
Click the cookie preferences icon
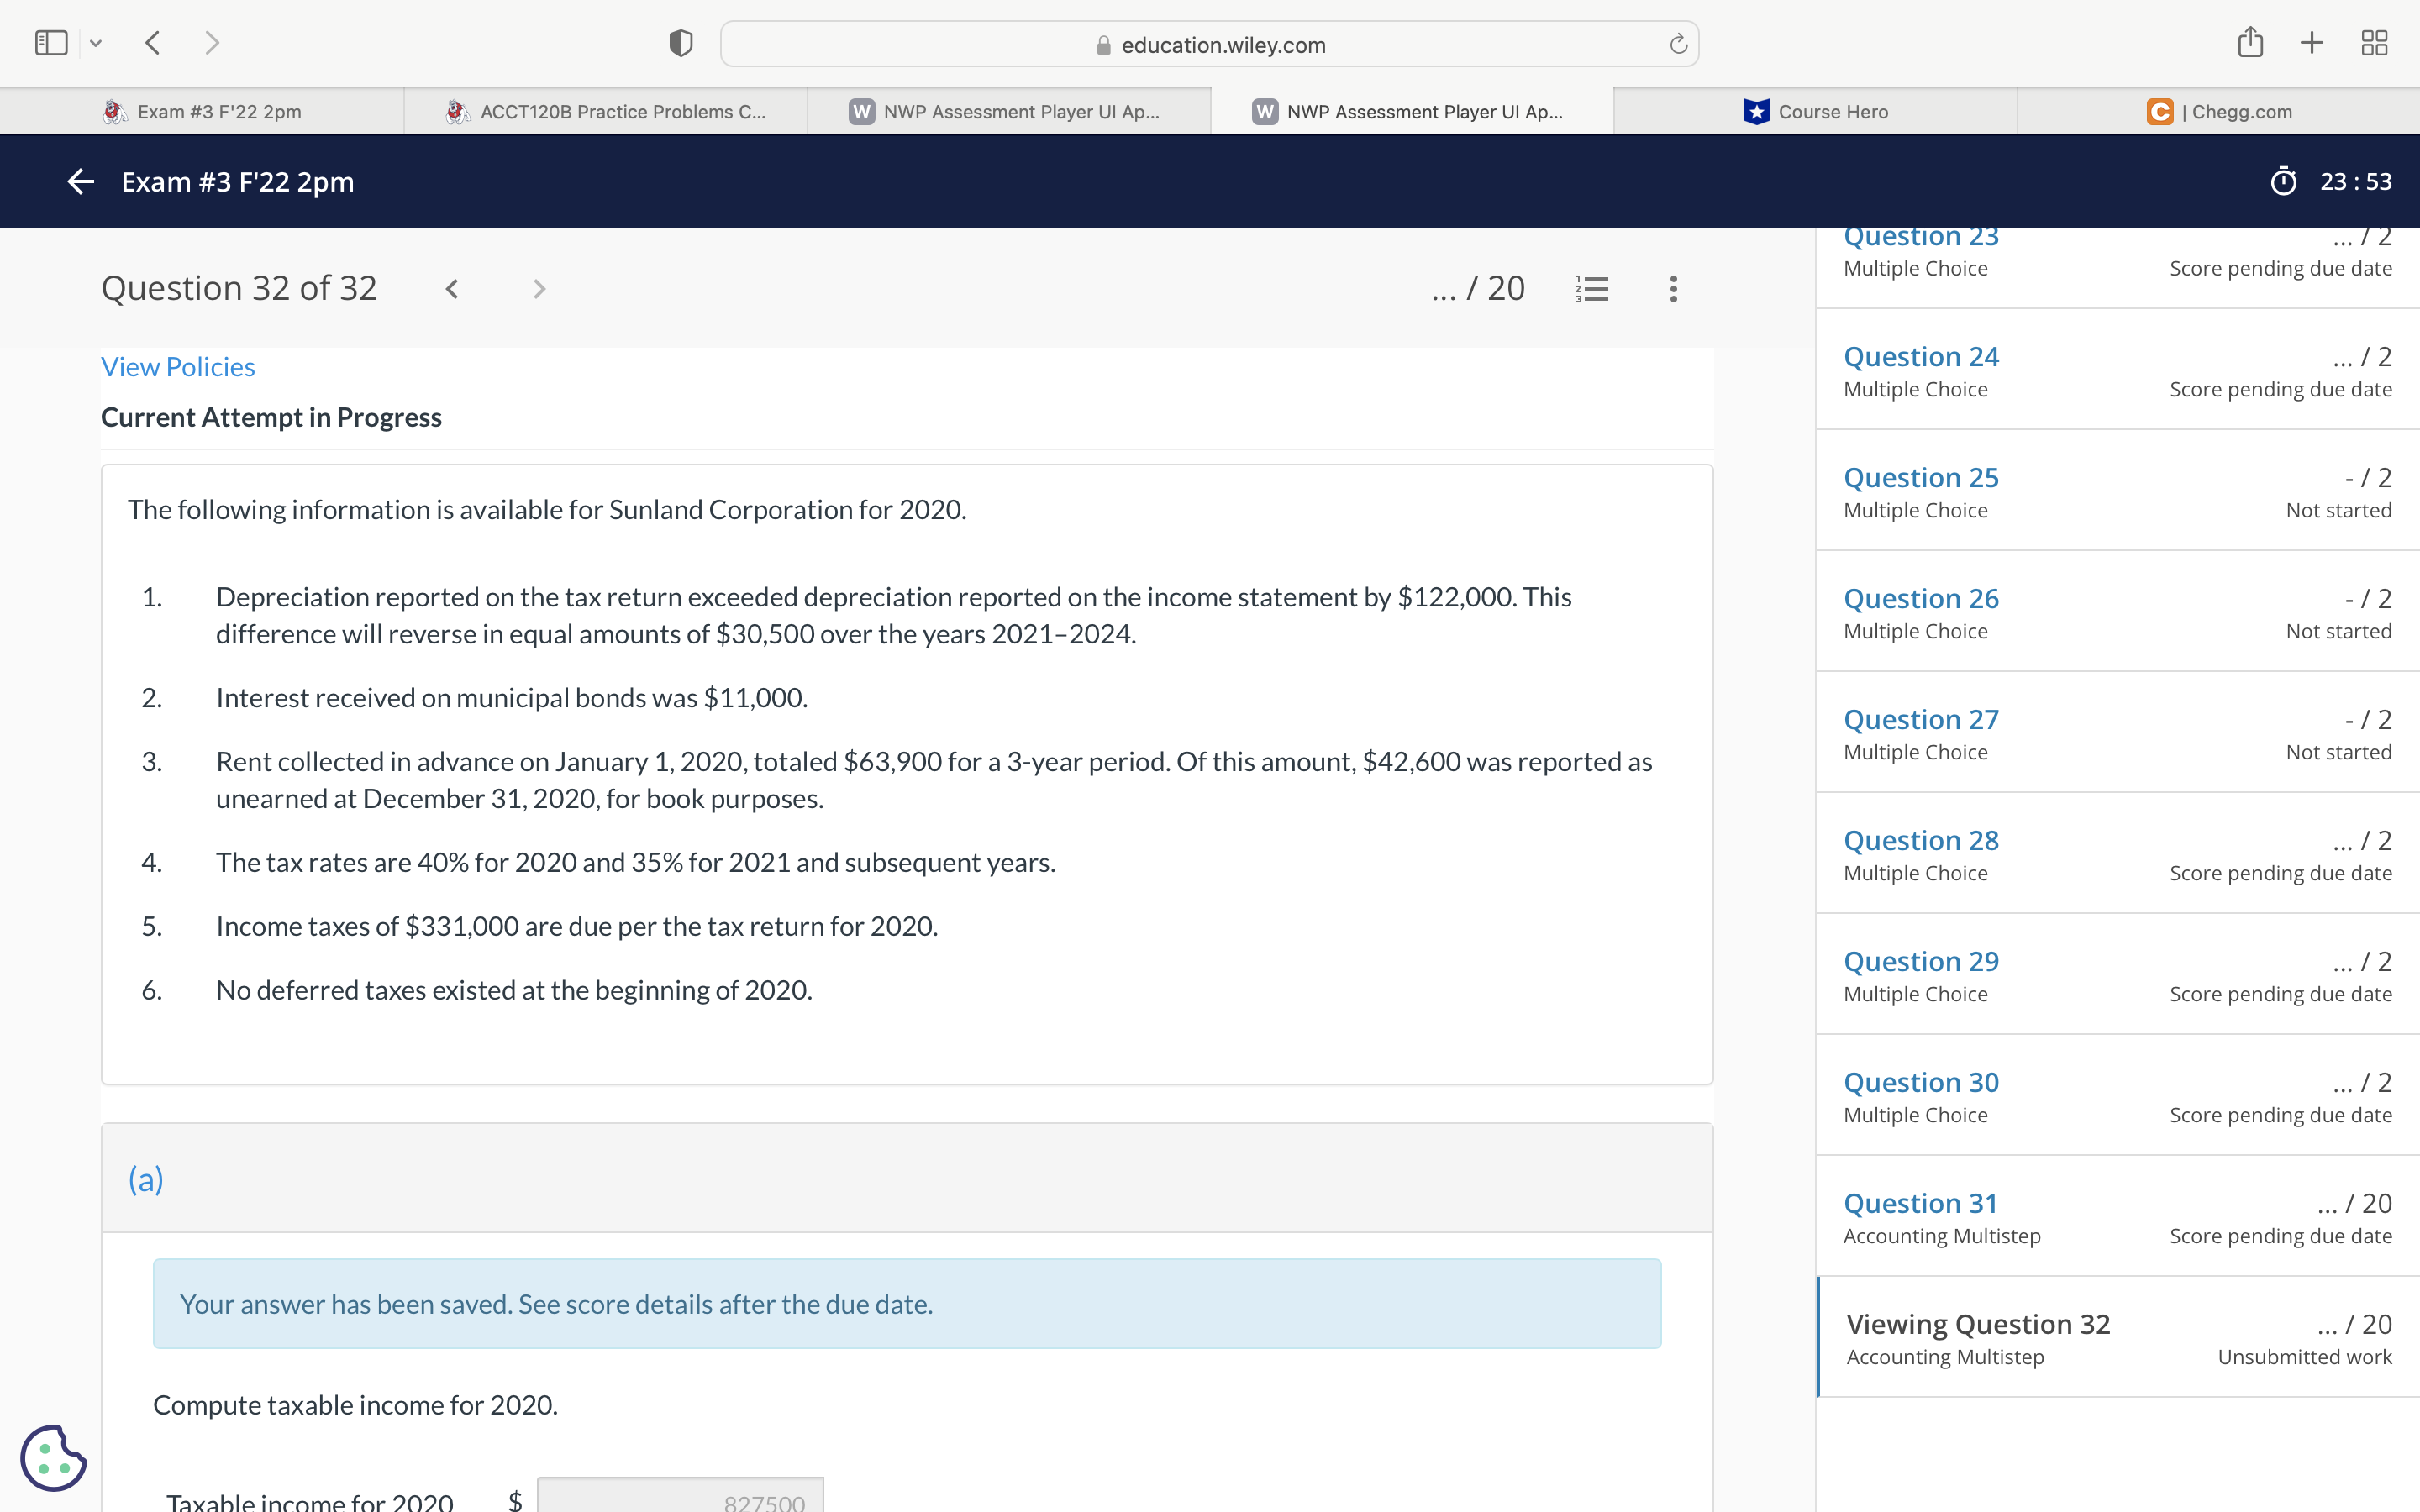click(x=52, y=1457)
